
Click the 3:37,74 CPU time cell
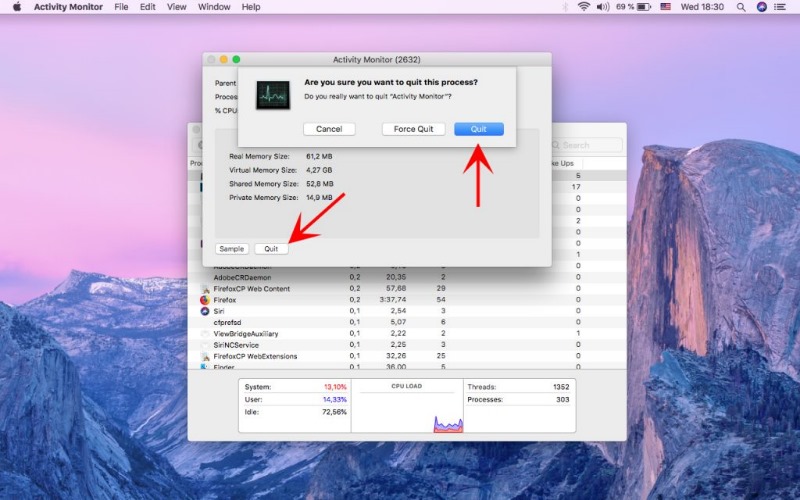(x=393, y=300)
